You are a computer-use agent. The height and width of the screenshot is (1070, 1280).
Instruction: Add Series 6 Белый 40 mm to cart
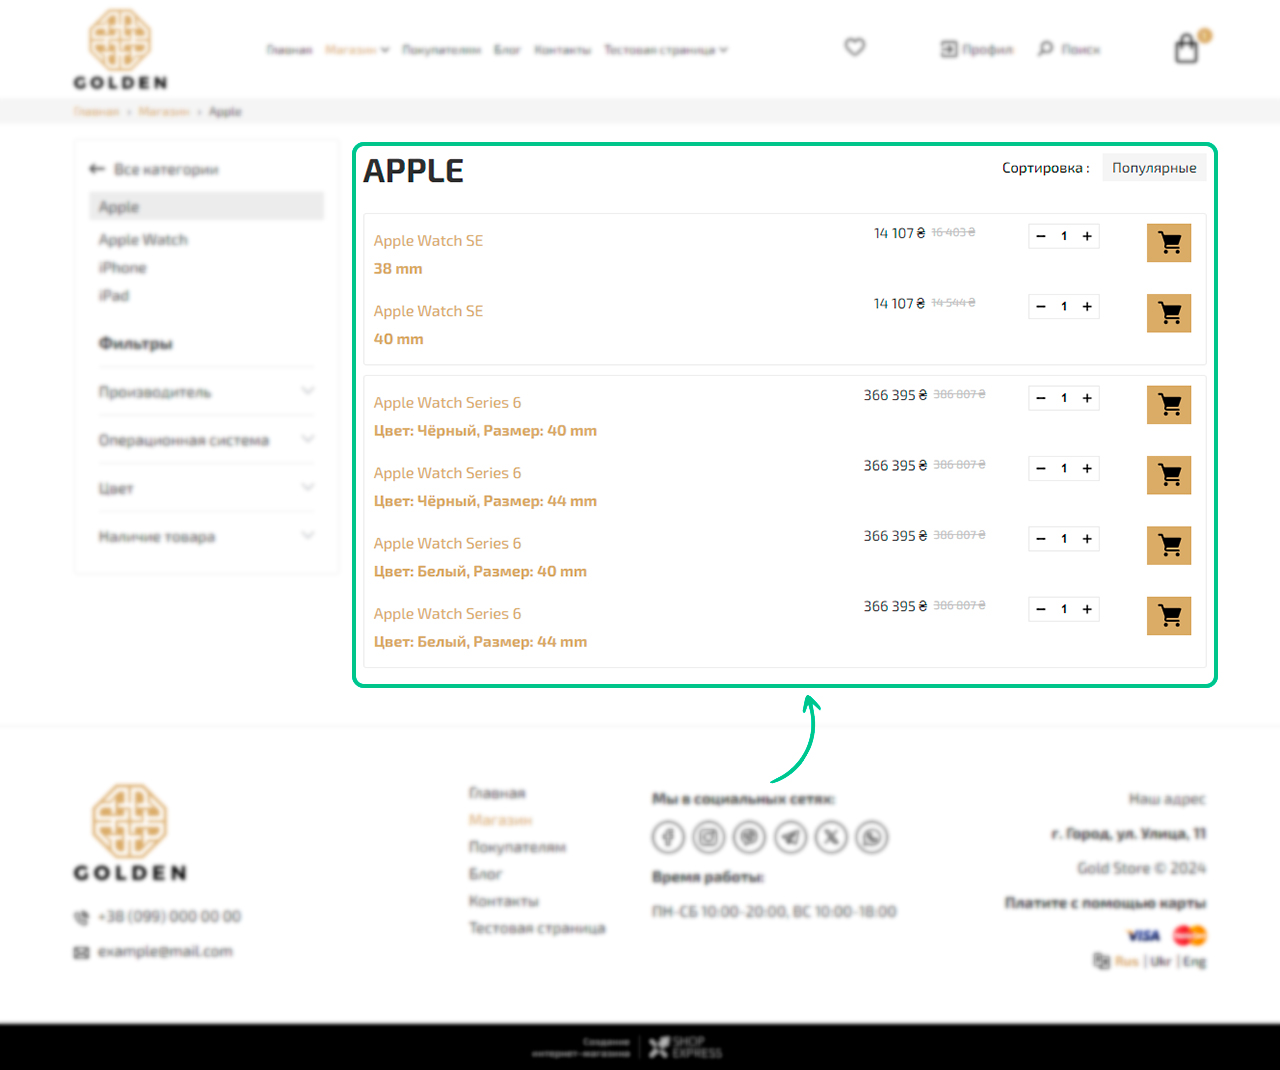(1169, 546)
